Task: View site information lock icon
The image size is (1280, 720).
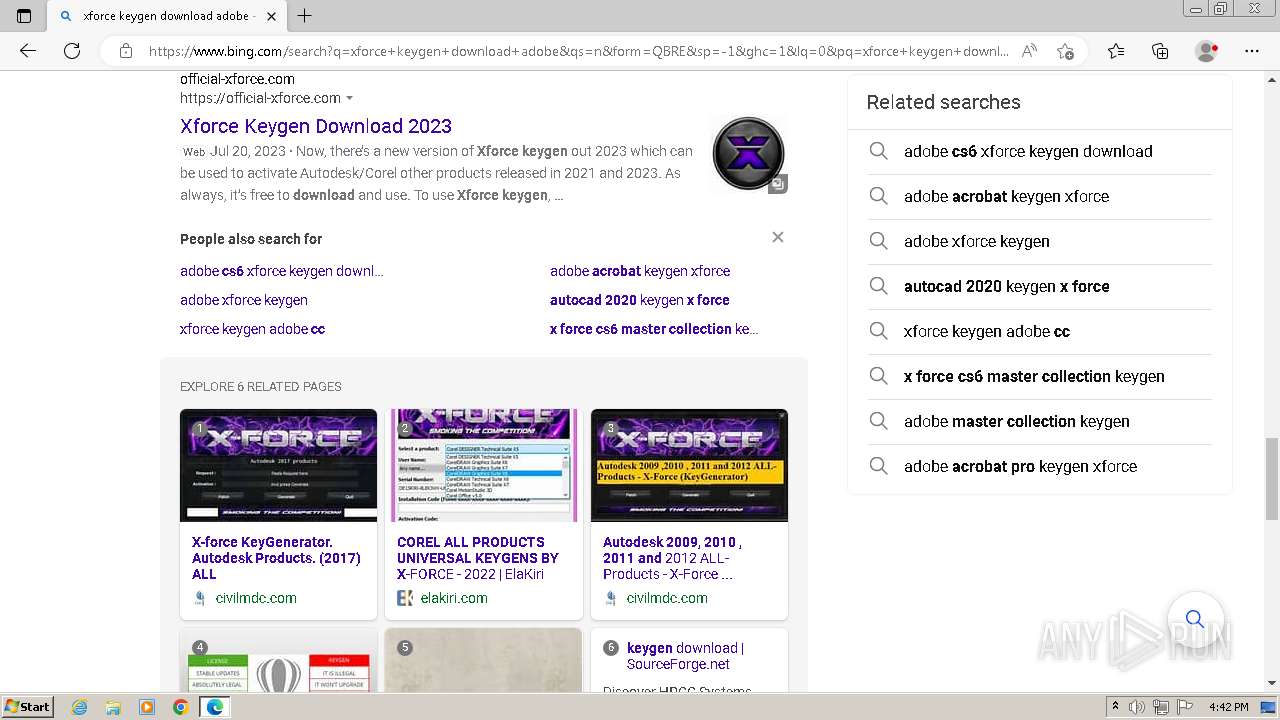Action: [125, 51]
